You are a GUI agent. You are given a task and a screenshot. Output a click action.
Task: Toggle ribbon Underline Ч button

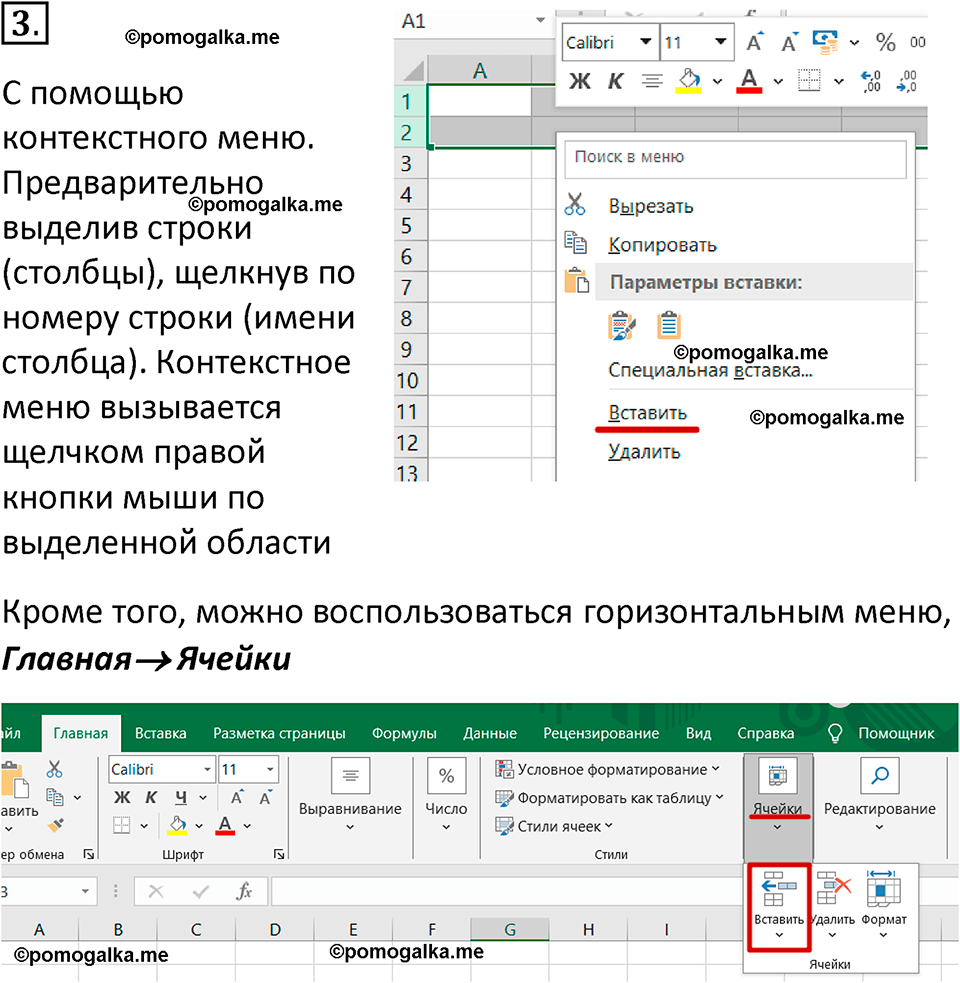tap(181, 797)
